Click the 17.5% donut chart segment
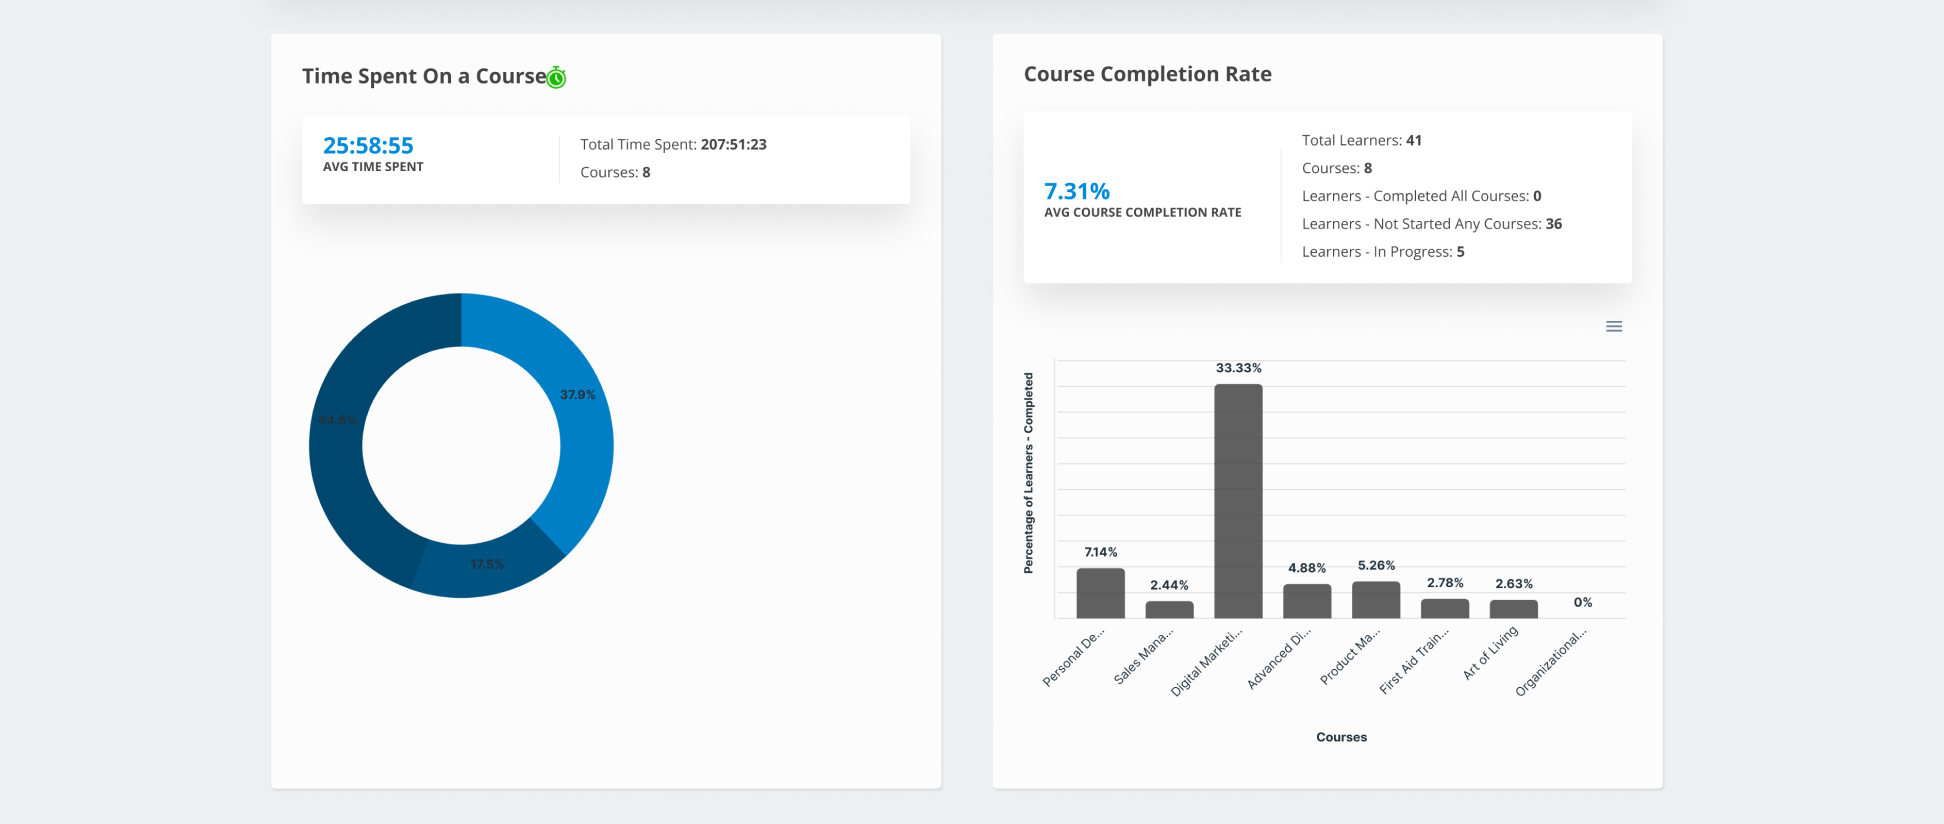Screen dimensions: 1944x824 (486, 570)
